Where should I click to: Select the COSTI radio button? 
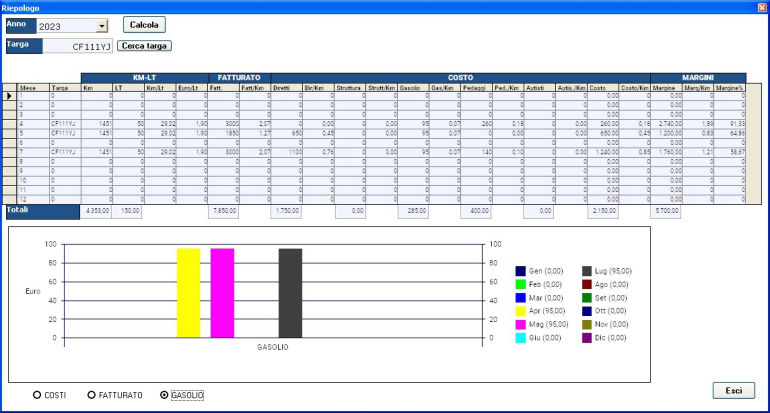point(36,395)
